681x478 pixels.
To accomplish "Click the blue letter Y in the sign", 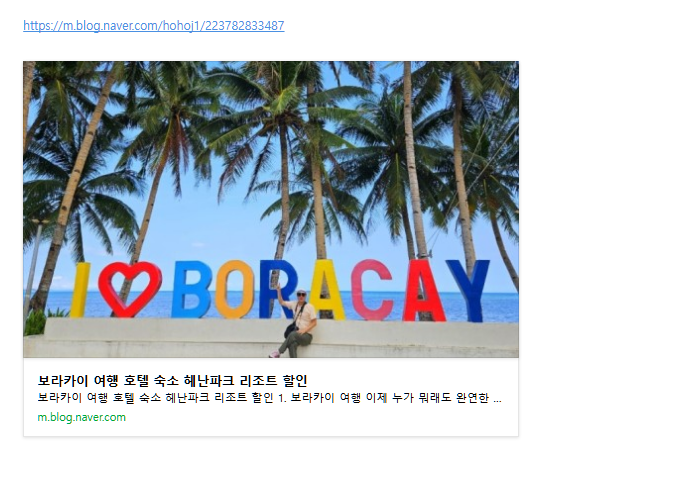I will (468, 290).
